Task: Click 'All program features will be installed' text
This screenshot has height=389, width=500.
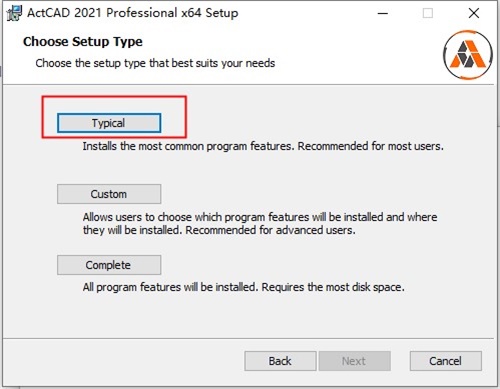Action: click(170, 287)
